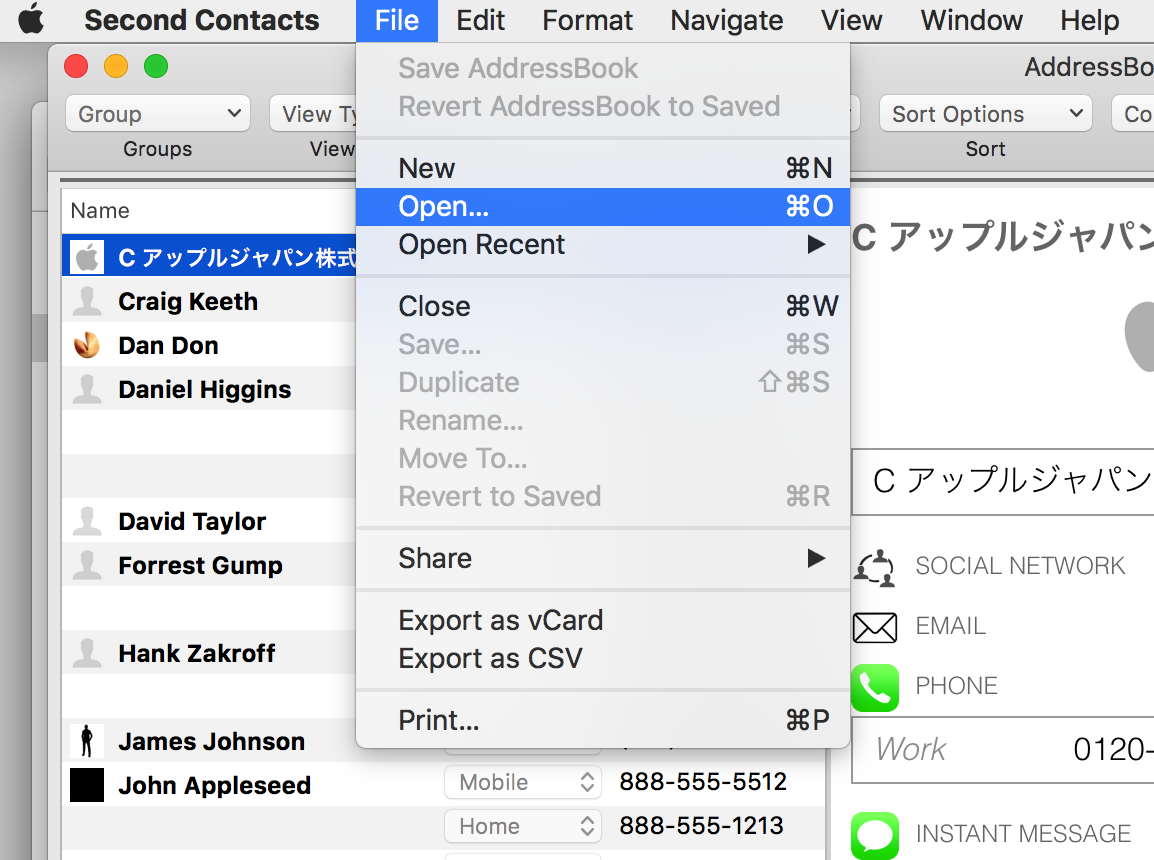Choose New from the File menu
Viewport: 1154px width, 860px height.
(603, 168)
